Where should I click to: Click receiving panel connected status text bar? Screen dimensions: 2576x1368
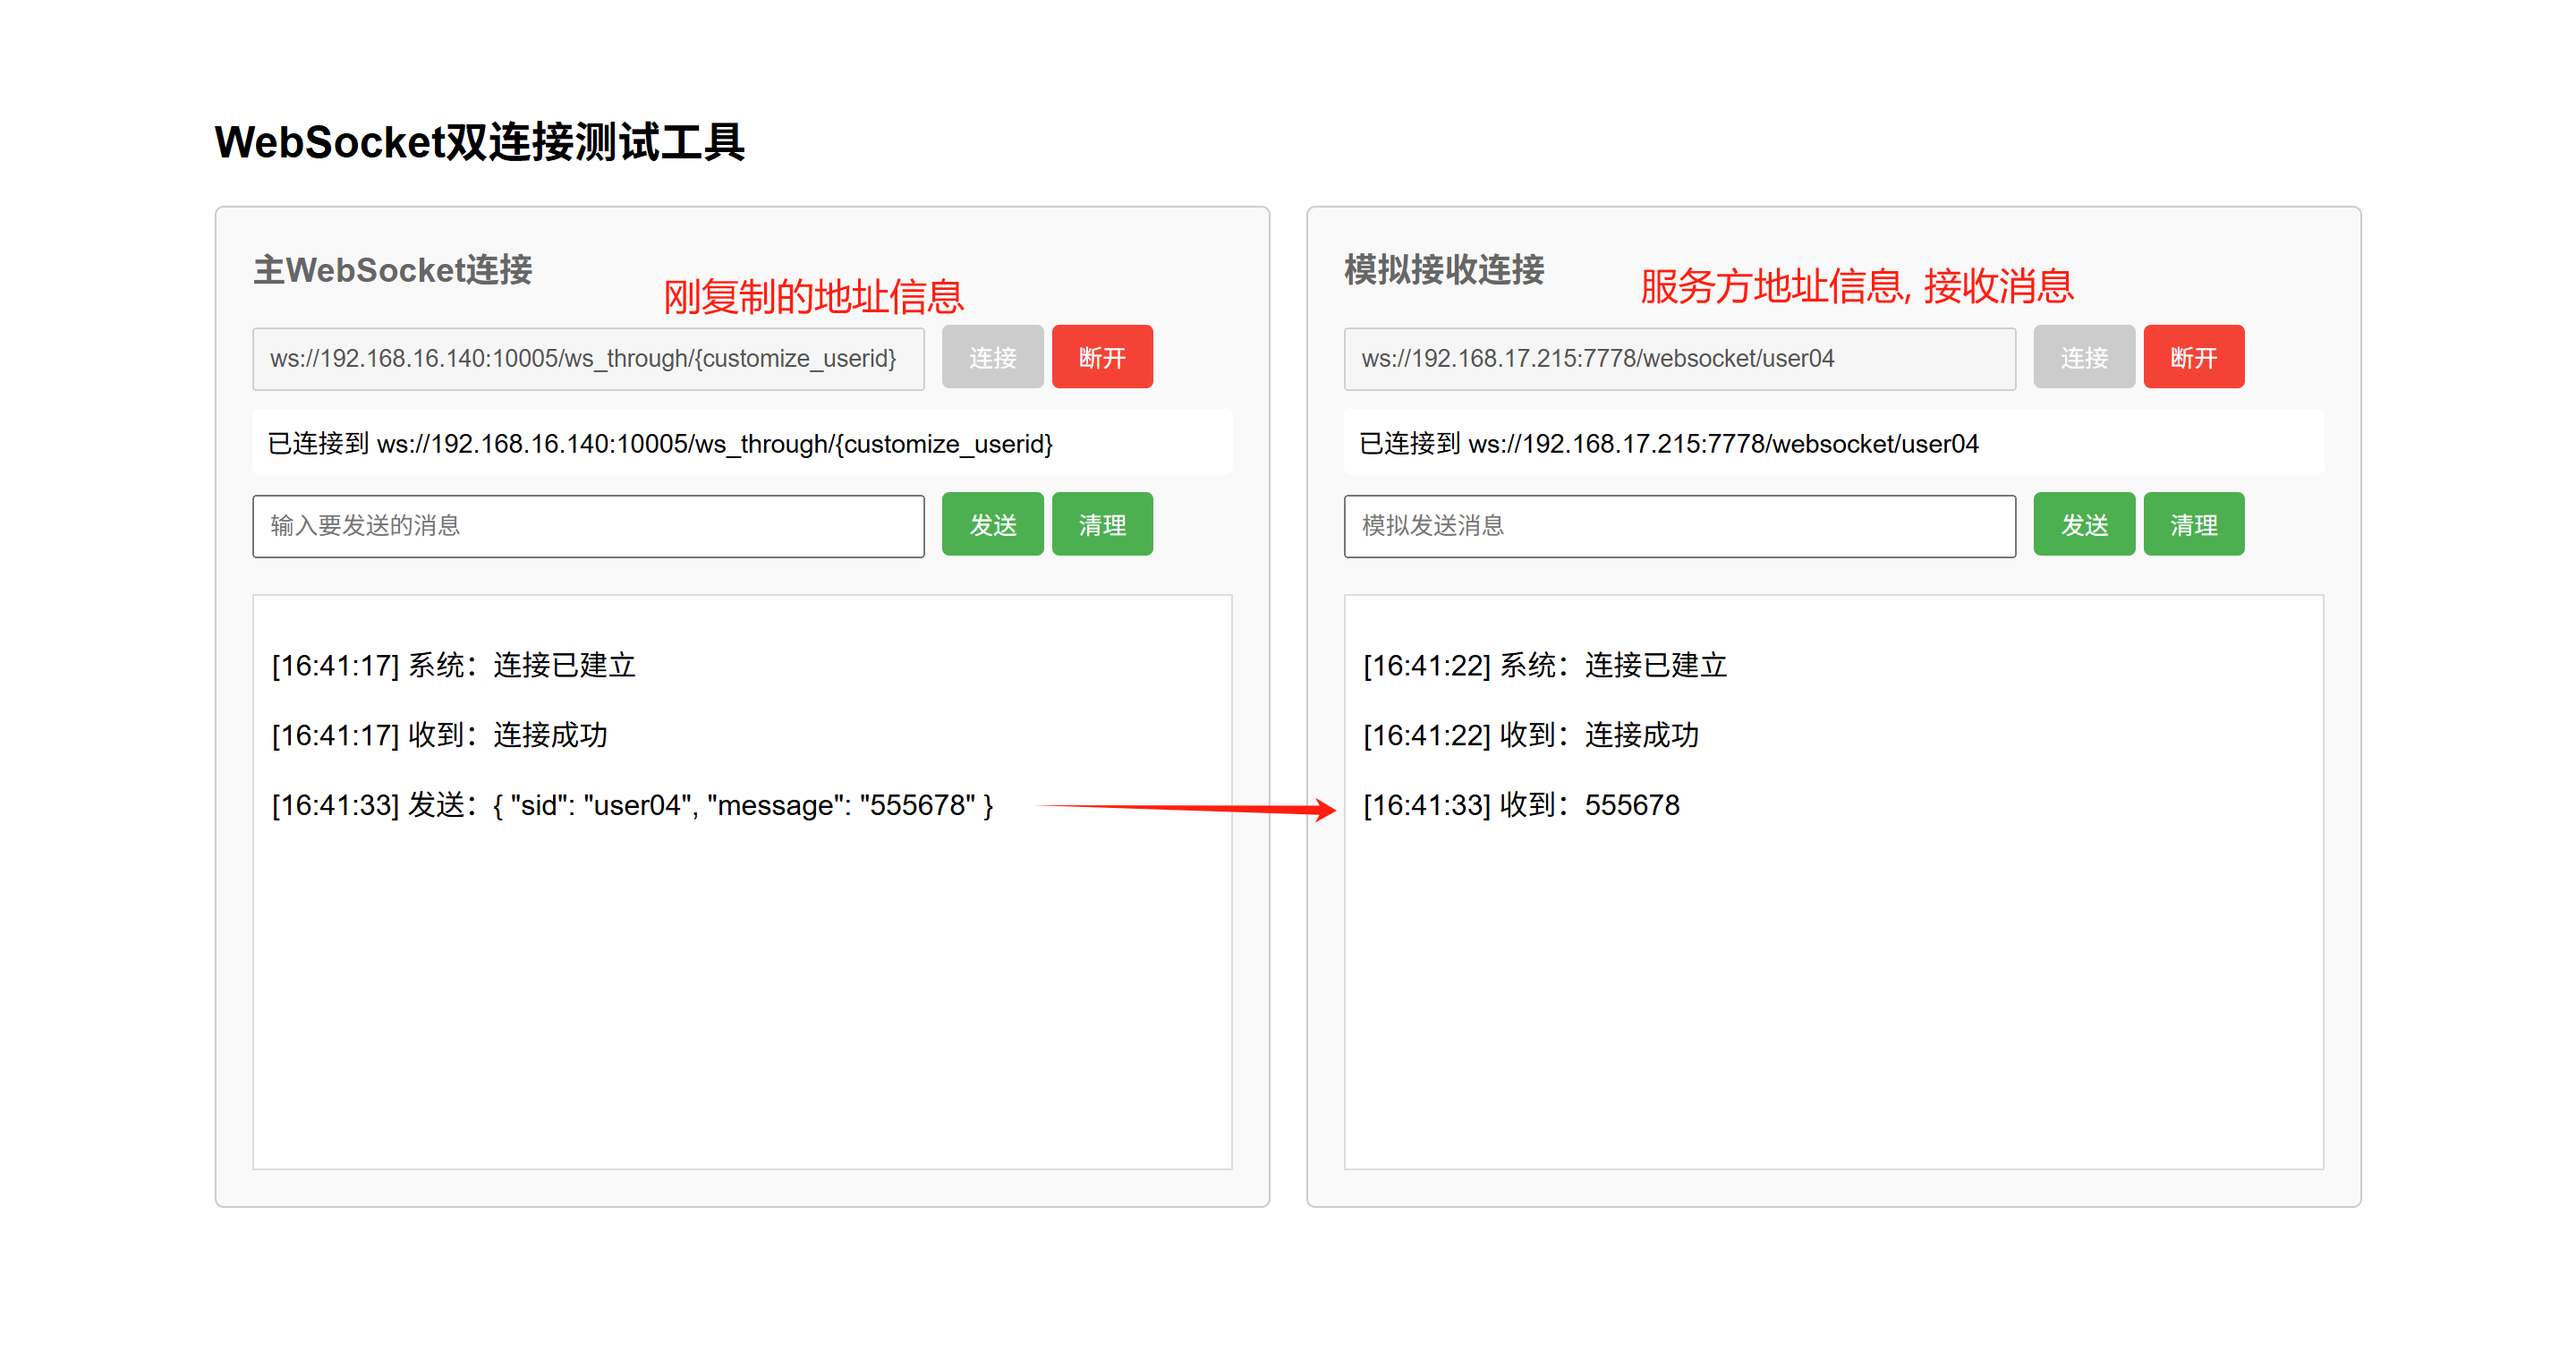pos(1832,443)
